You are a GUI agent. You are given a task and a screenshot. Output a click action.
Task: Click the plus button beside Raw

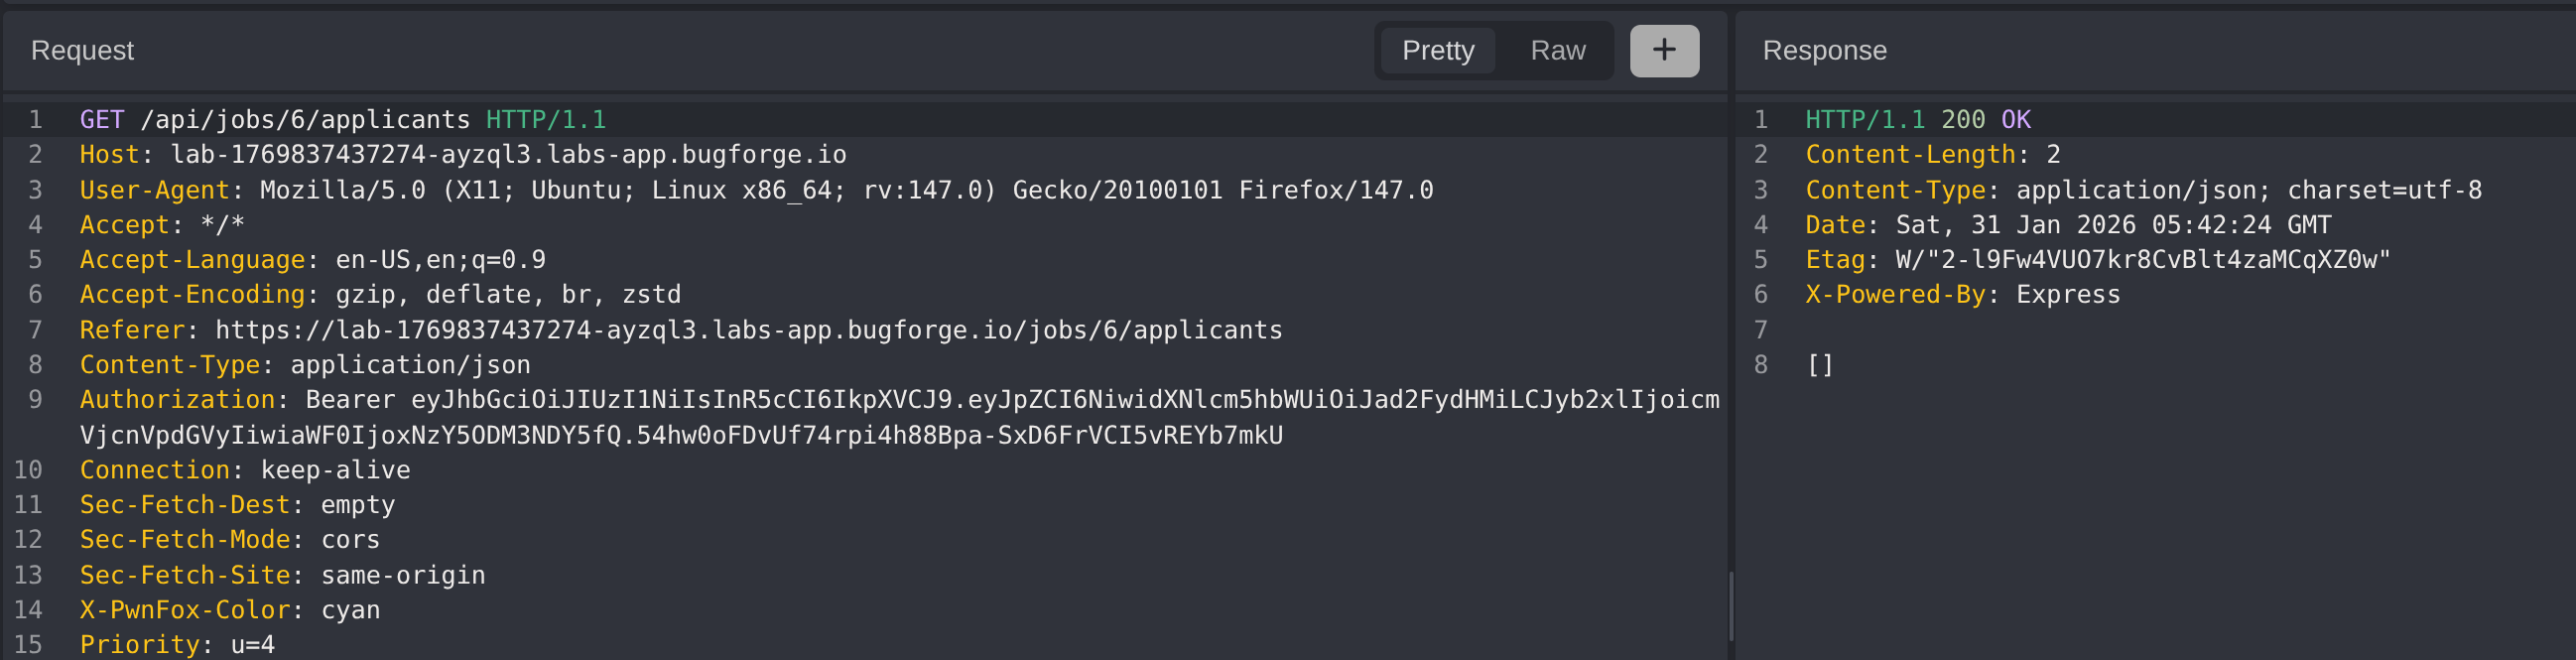click(1663, 51)
